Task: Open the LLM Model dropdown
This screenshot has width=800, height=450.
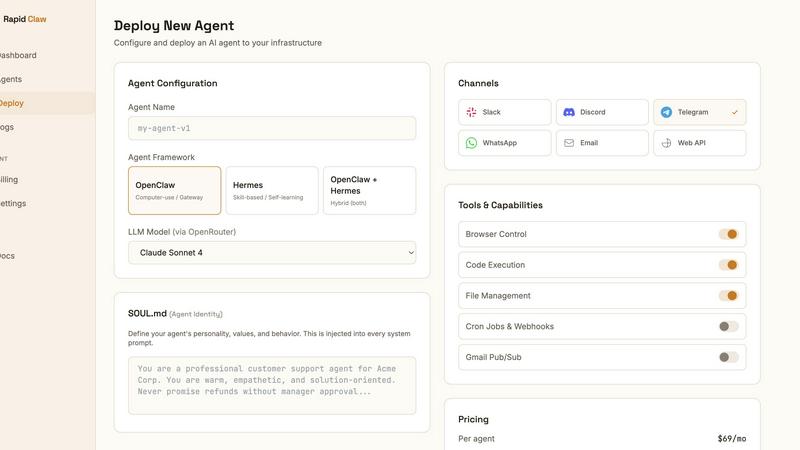Action: [x=272, y=253]
